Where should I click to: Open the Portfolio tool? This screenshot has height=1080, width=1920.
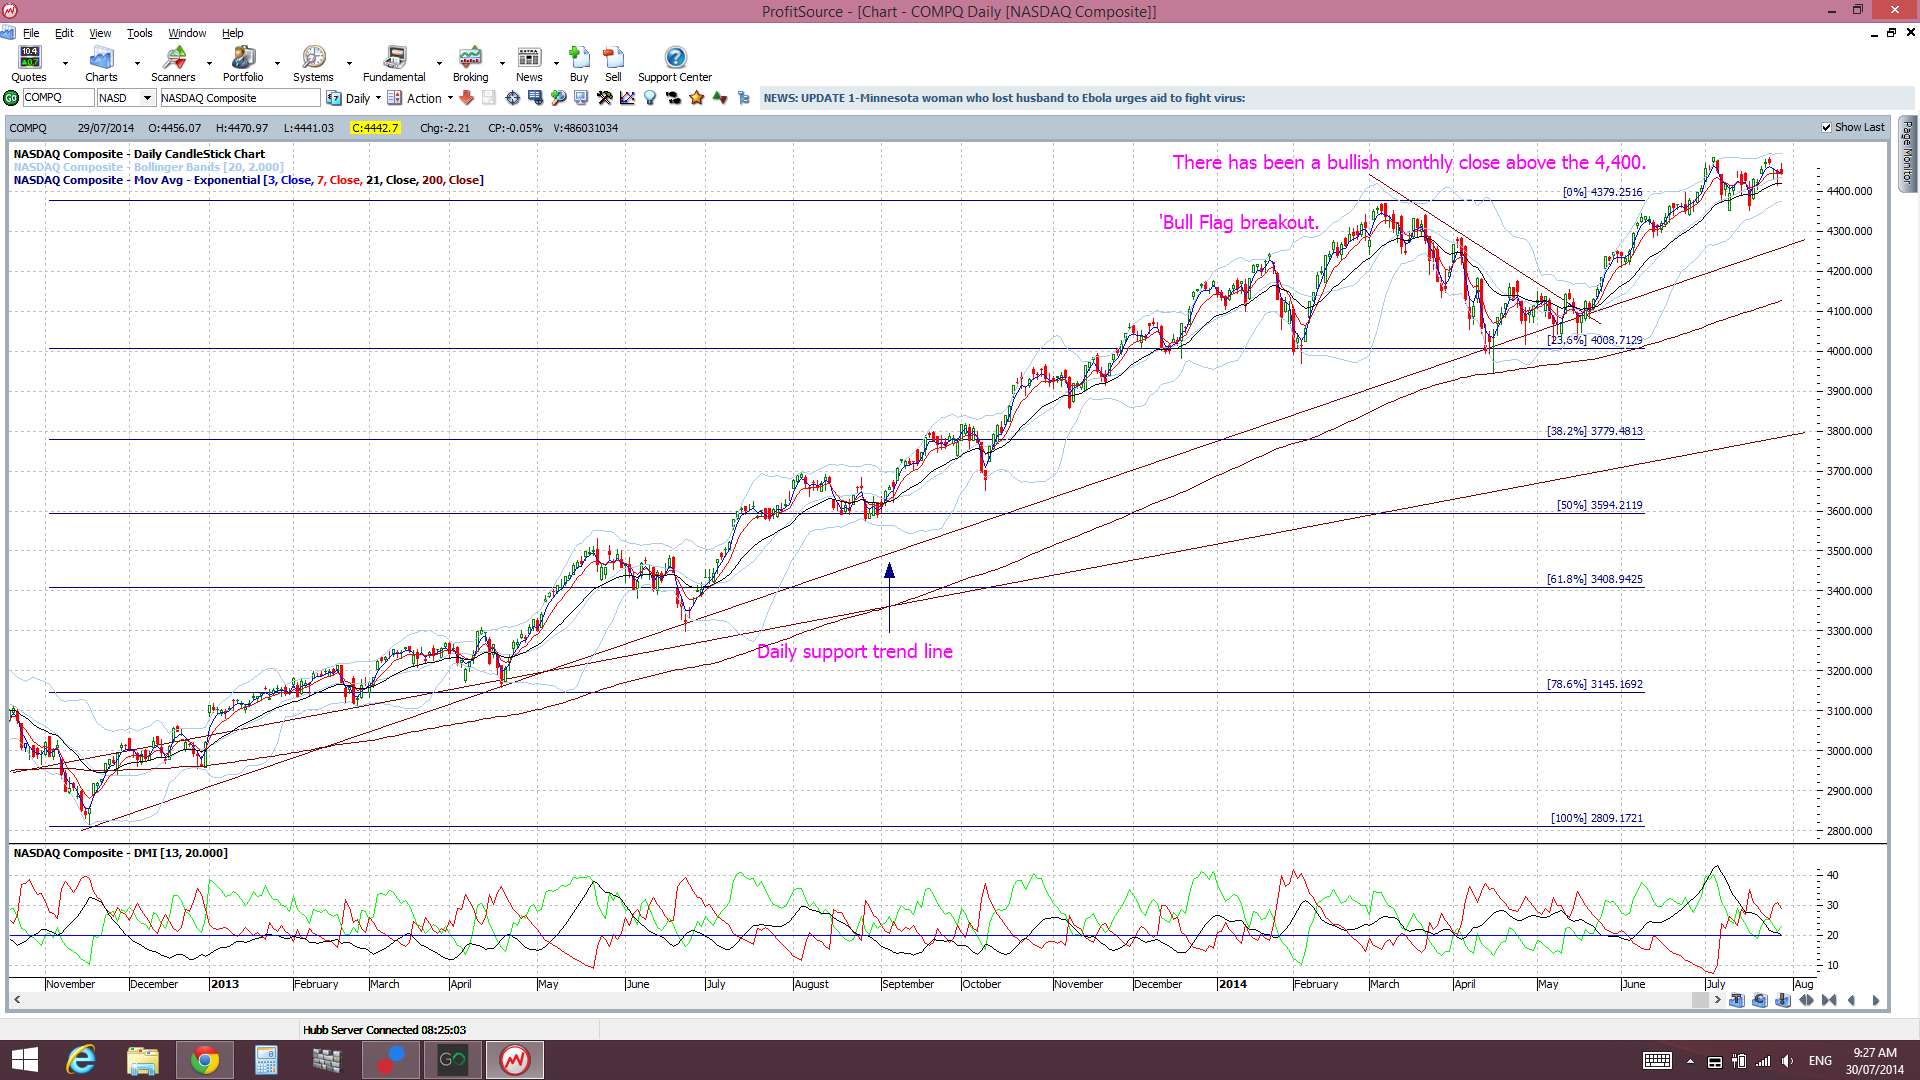click(x=243, y=64)
